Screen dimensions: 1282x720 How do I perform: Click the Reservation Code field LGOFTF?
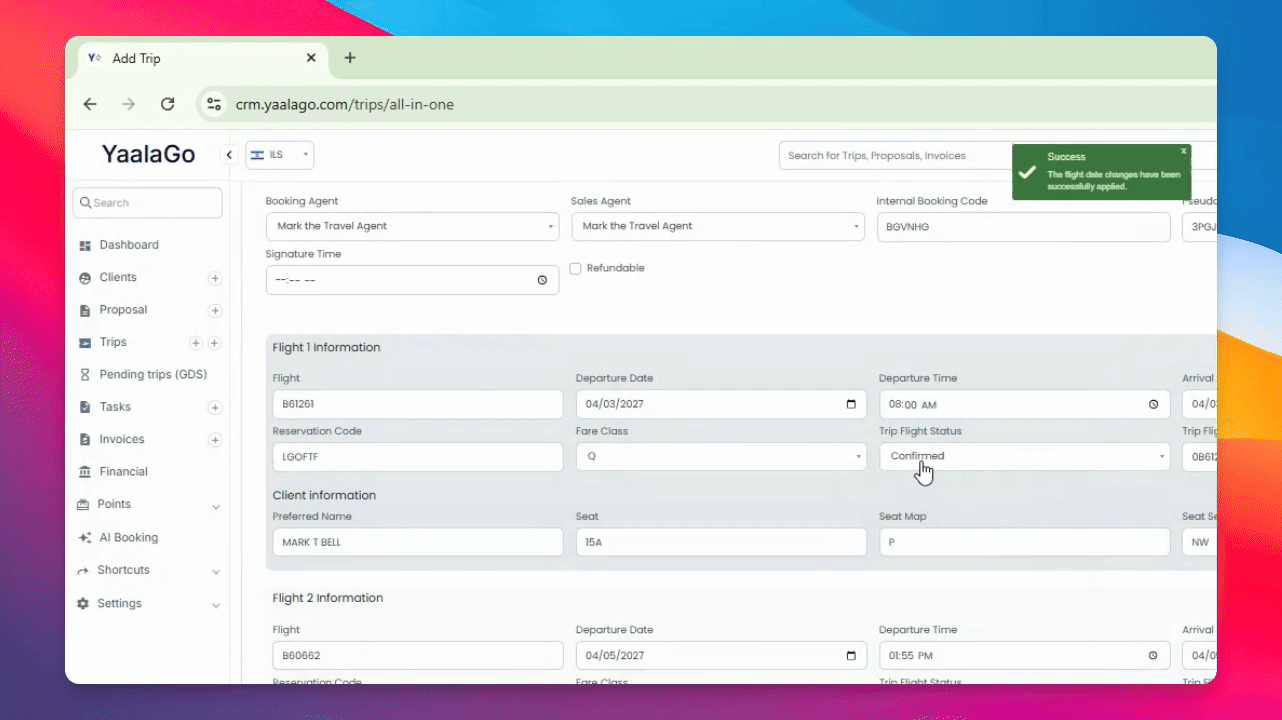[x=418, y=457]
